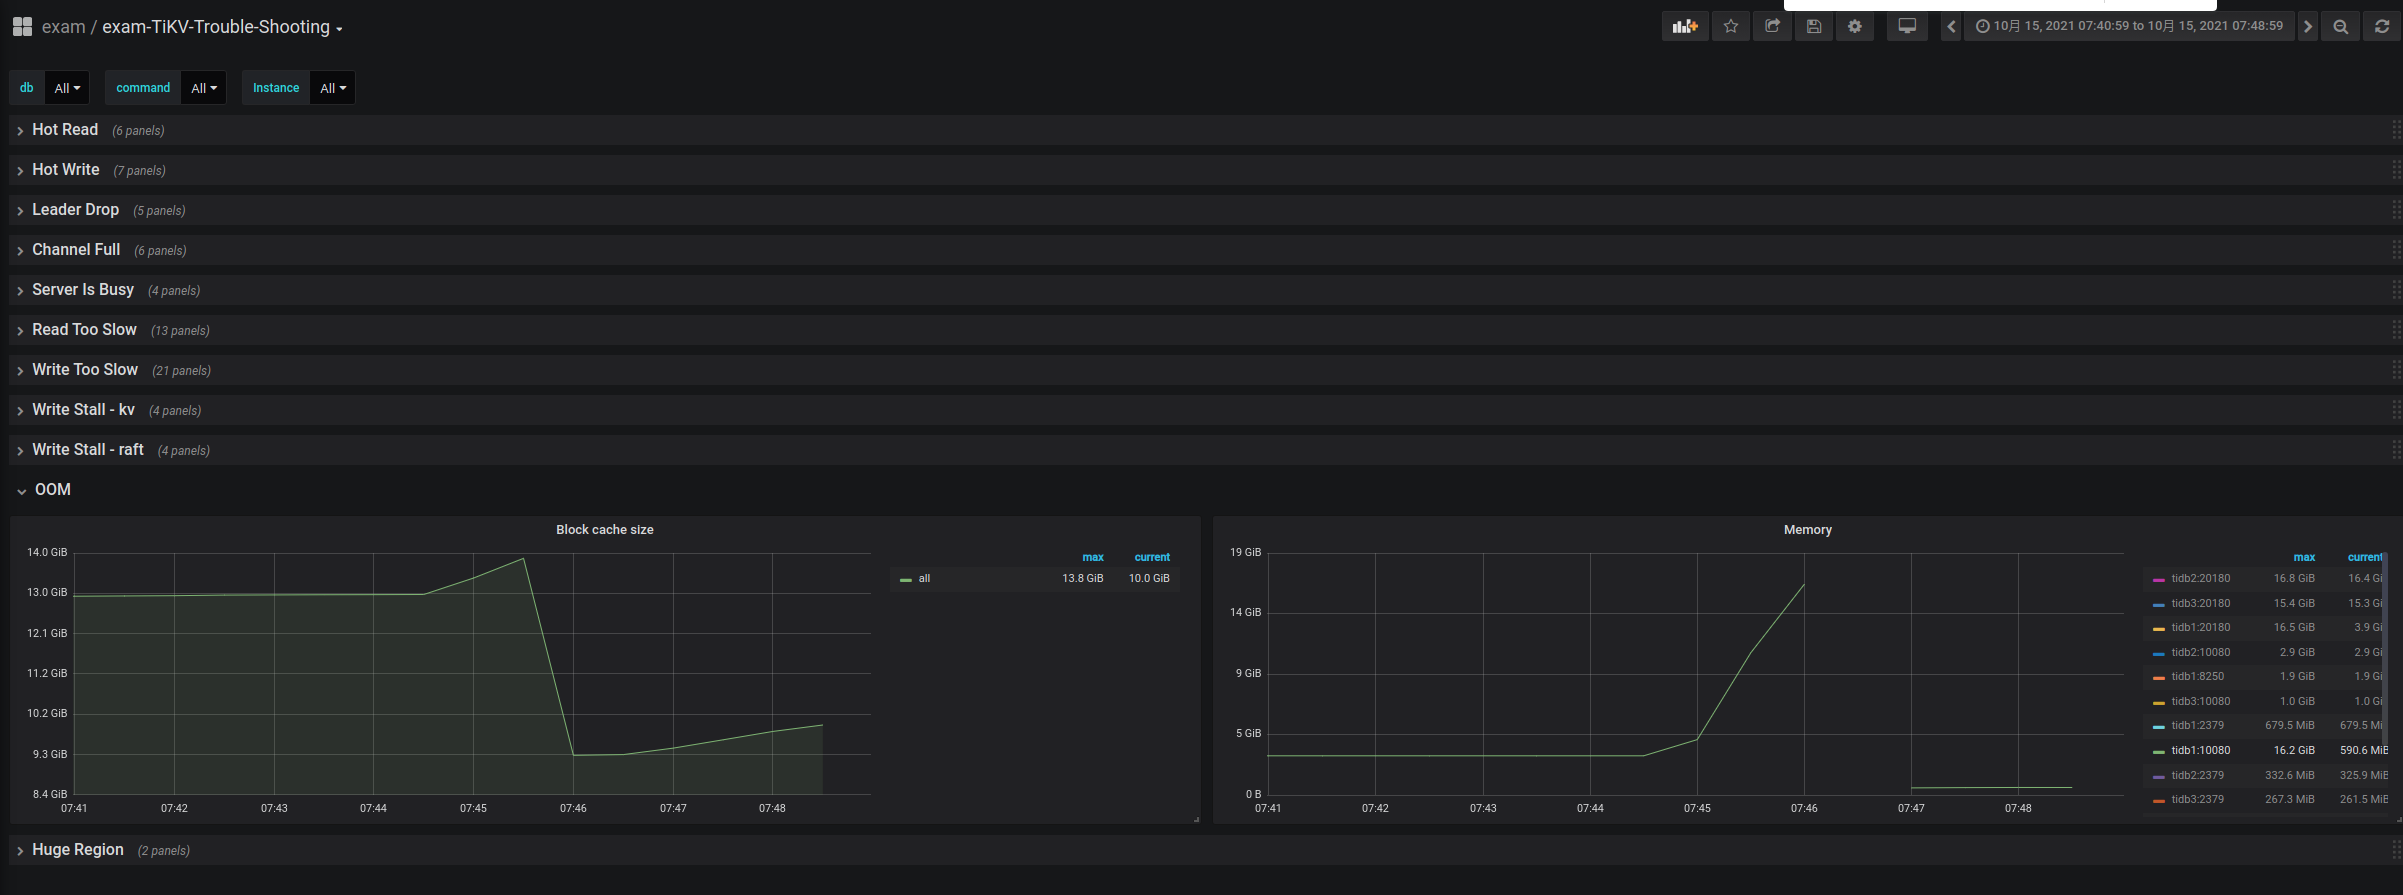Cycle view mode with monitor icon

[1907, 27]
